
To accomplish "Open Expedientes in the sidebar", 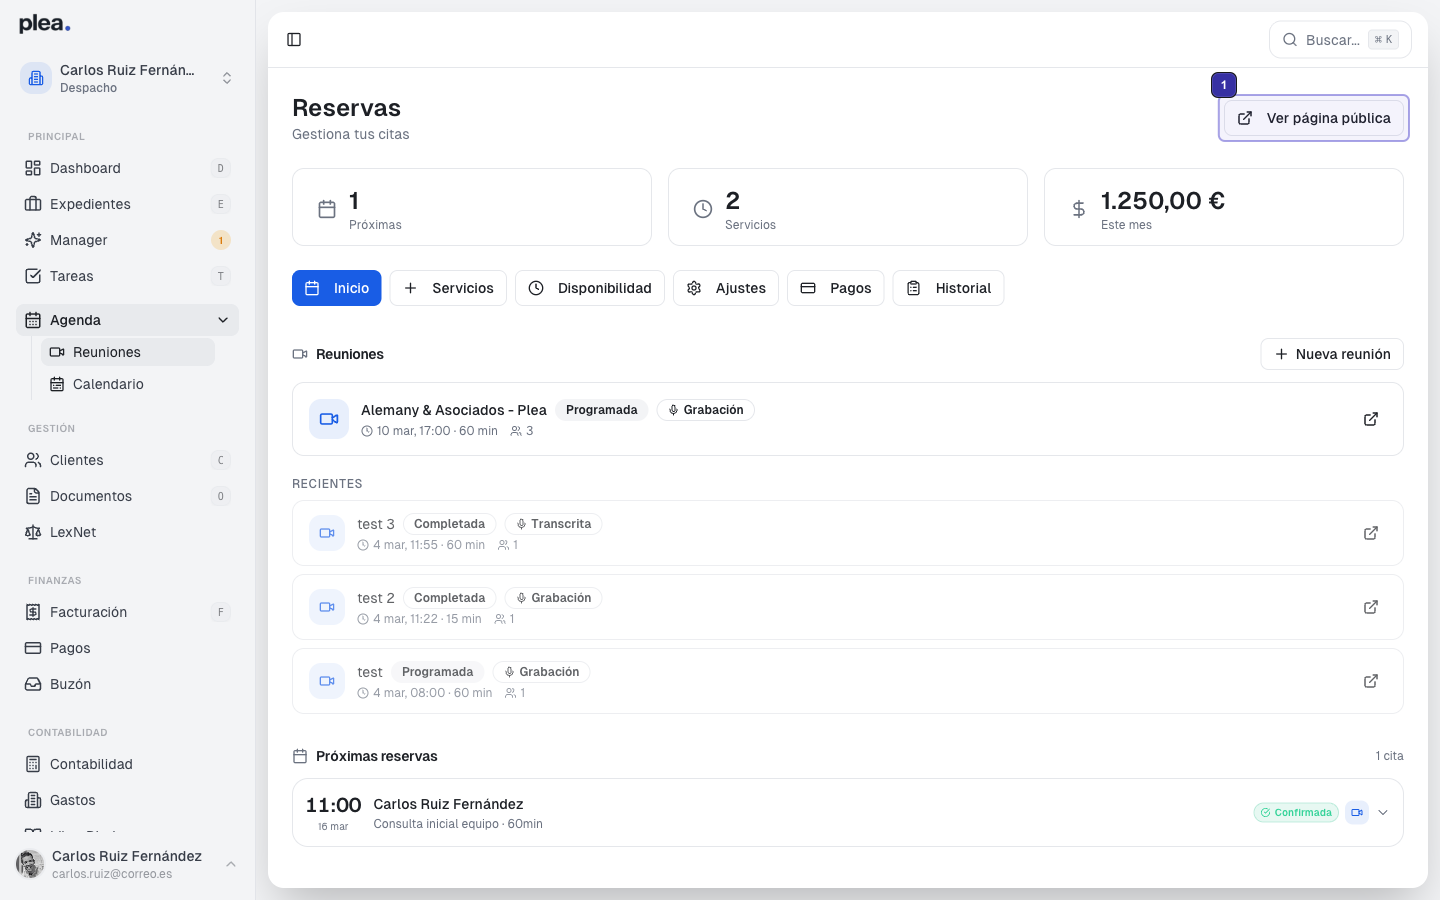I will [x=127, y=204].
